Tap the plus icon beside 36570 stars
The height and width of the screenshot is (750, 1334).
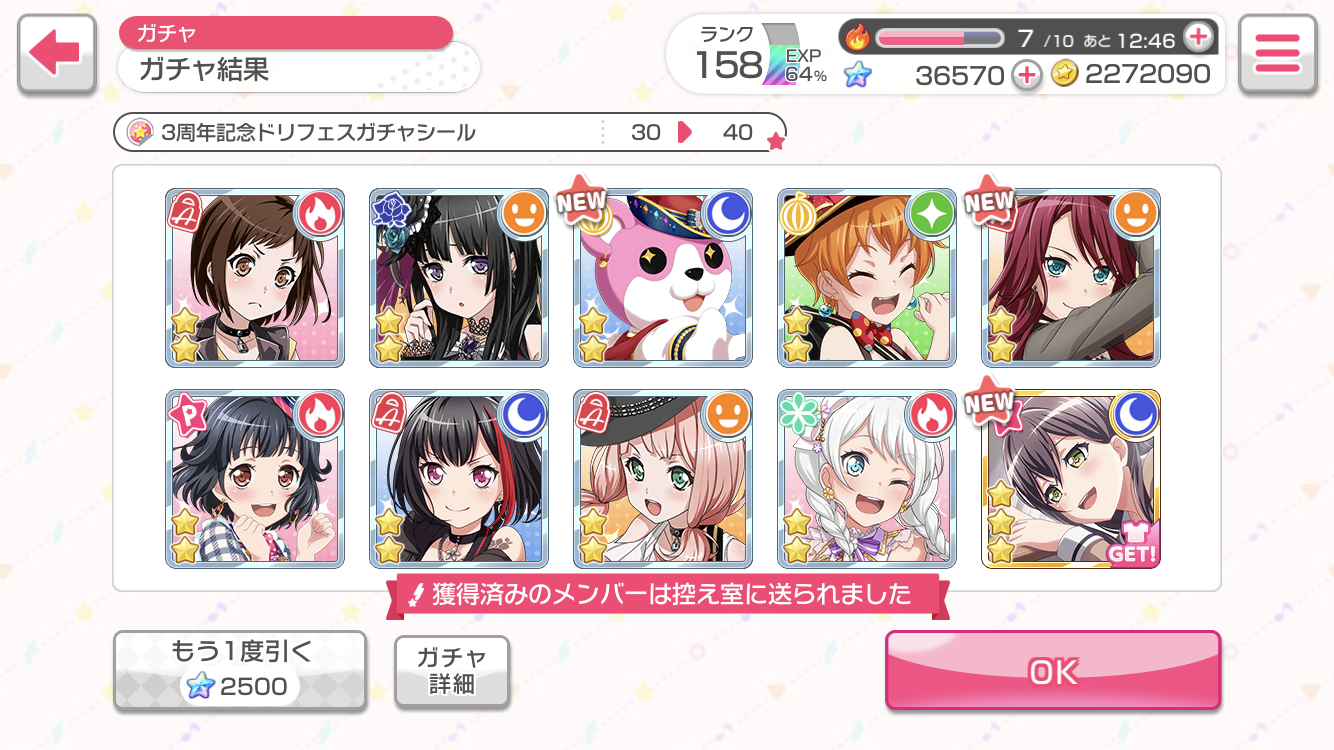(1027, 74)
